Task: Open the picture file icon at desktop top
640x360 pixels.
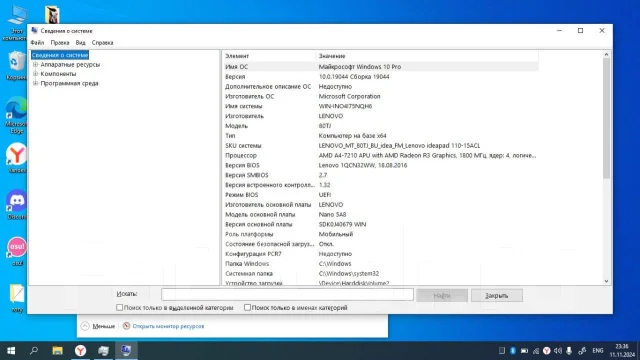Action: click(52, 15)
